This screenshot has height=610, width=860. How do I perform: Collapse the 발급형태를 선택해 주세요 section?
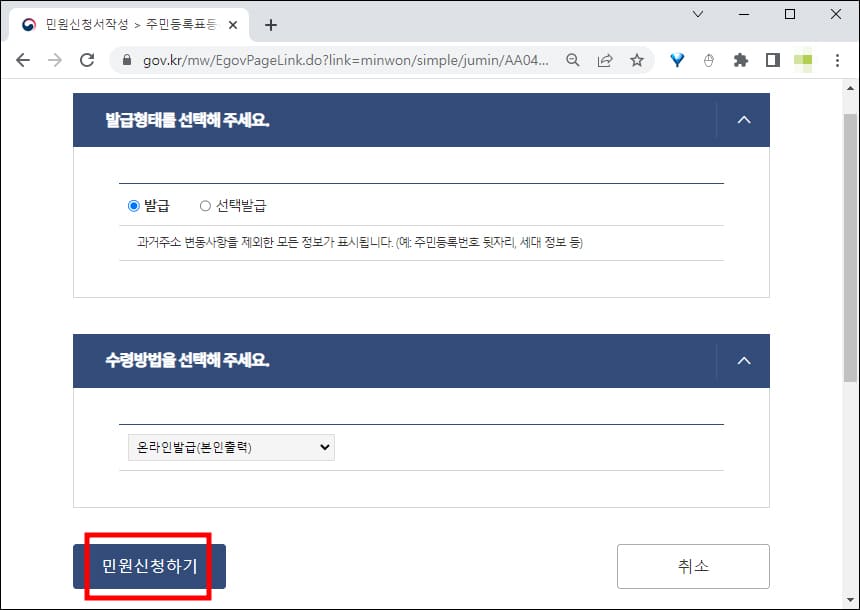coord(743,119)
